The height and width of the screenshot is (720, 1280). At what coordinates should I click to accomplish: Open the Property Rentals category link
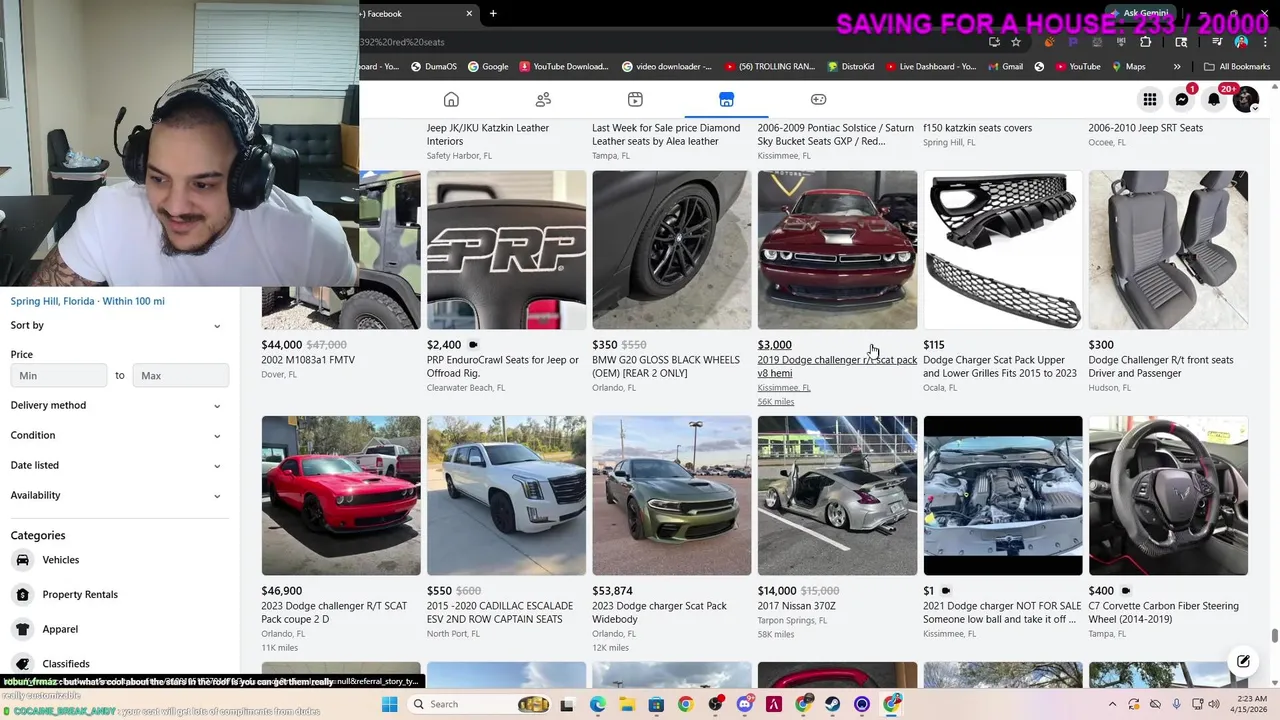pyautogui.click(x=80, y=594)
